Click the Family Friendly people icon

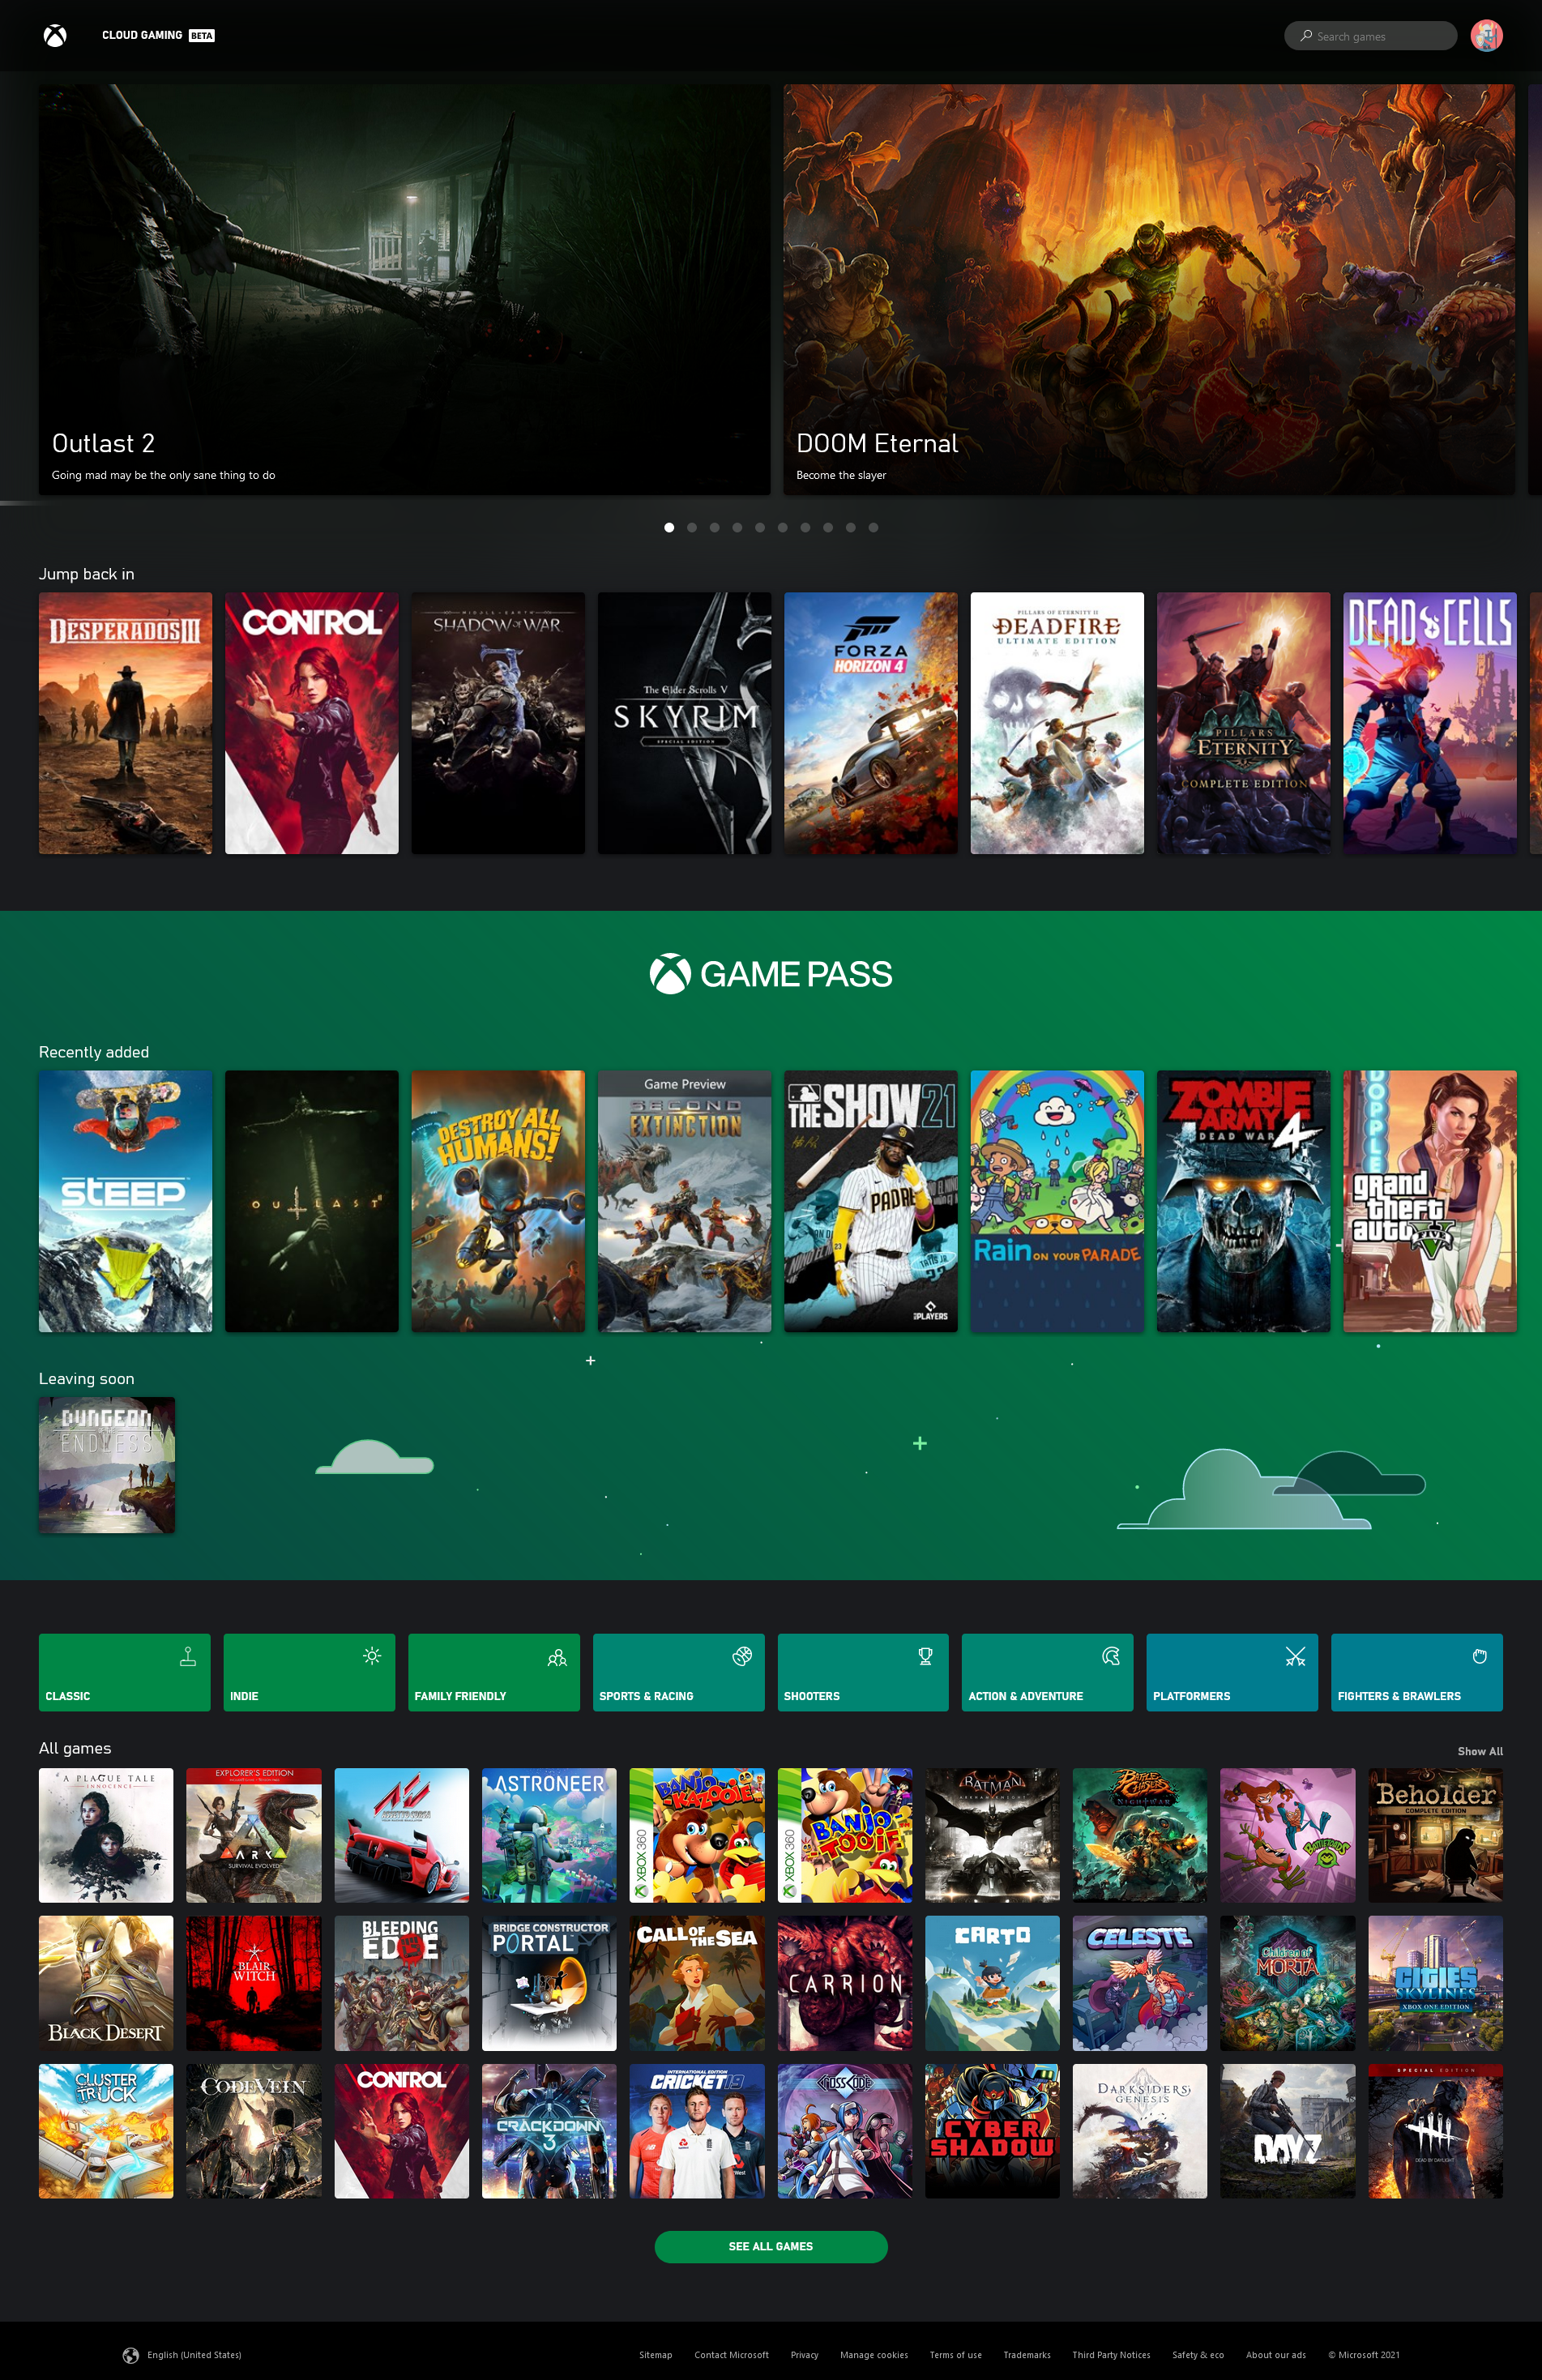click(x=557, y=1657)
